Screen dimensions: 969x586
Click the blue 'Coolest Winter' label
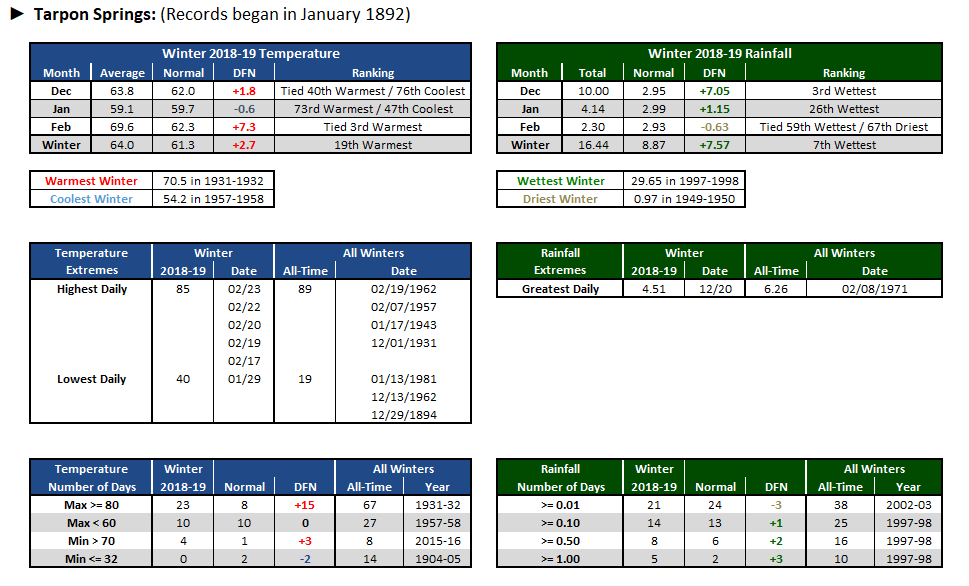pos(91,198)
